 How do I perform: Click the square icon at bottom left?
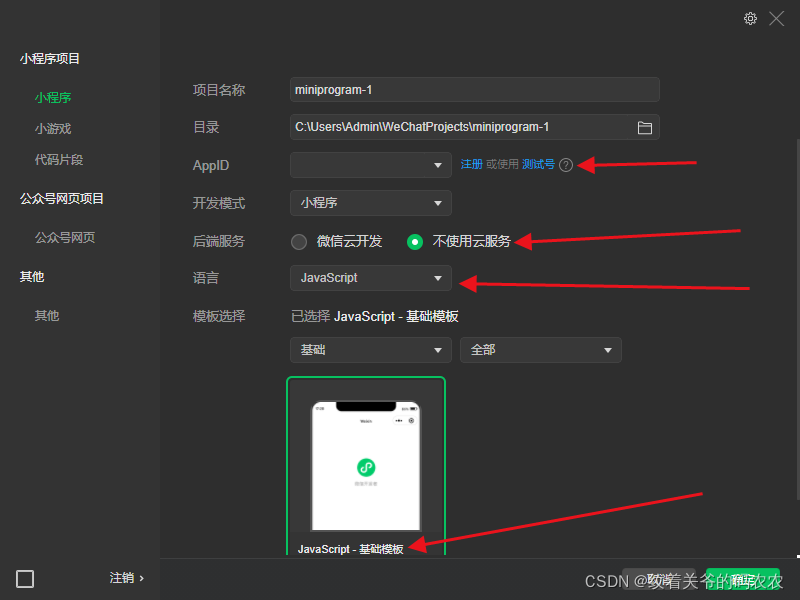[x=25, y=579]
